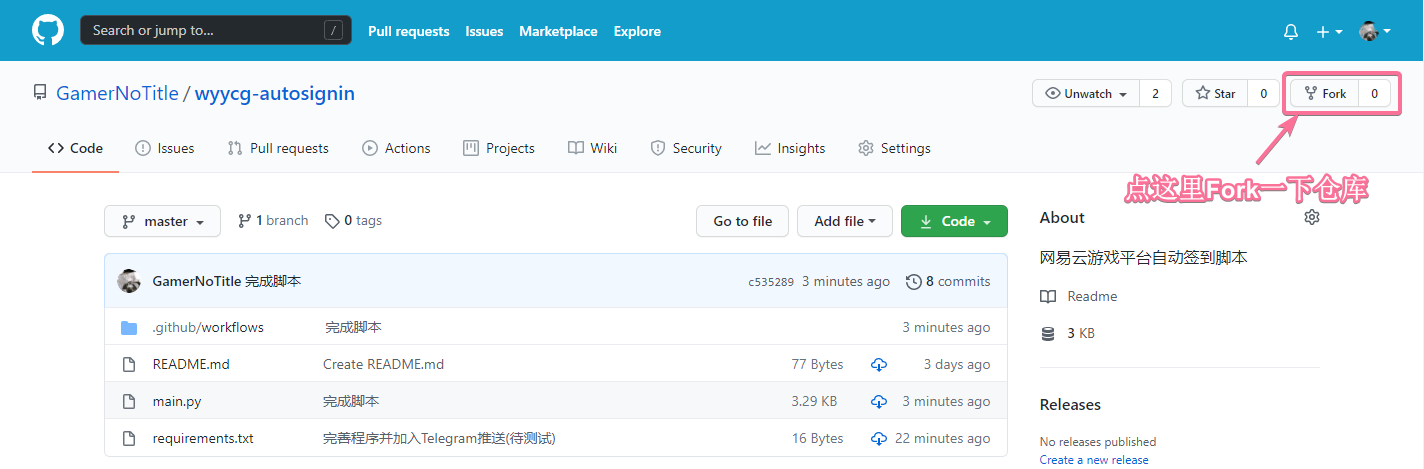Open the Security tab
Viewport: 1424px width, 469px height.
(686, 148)
